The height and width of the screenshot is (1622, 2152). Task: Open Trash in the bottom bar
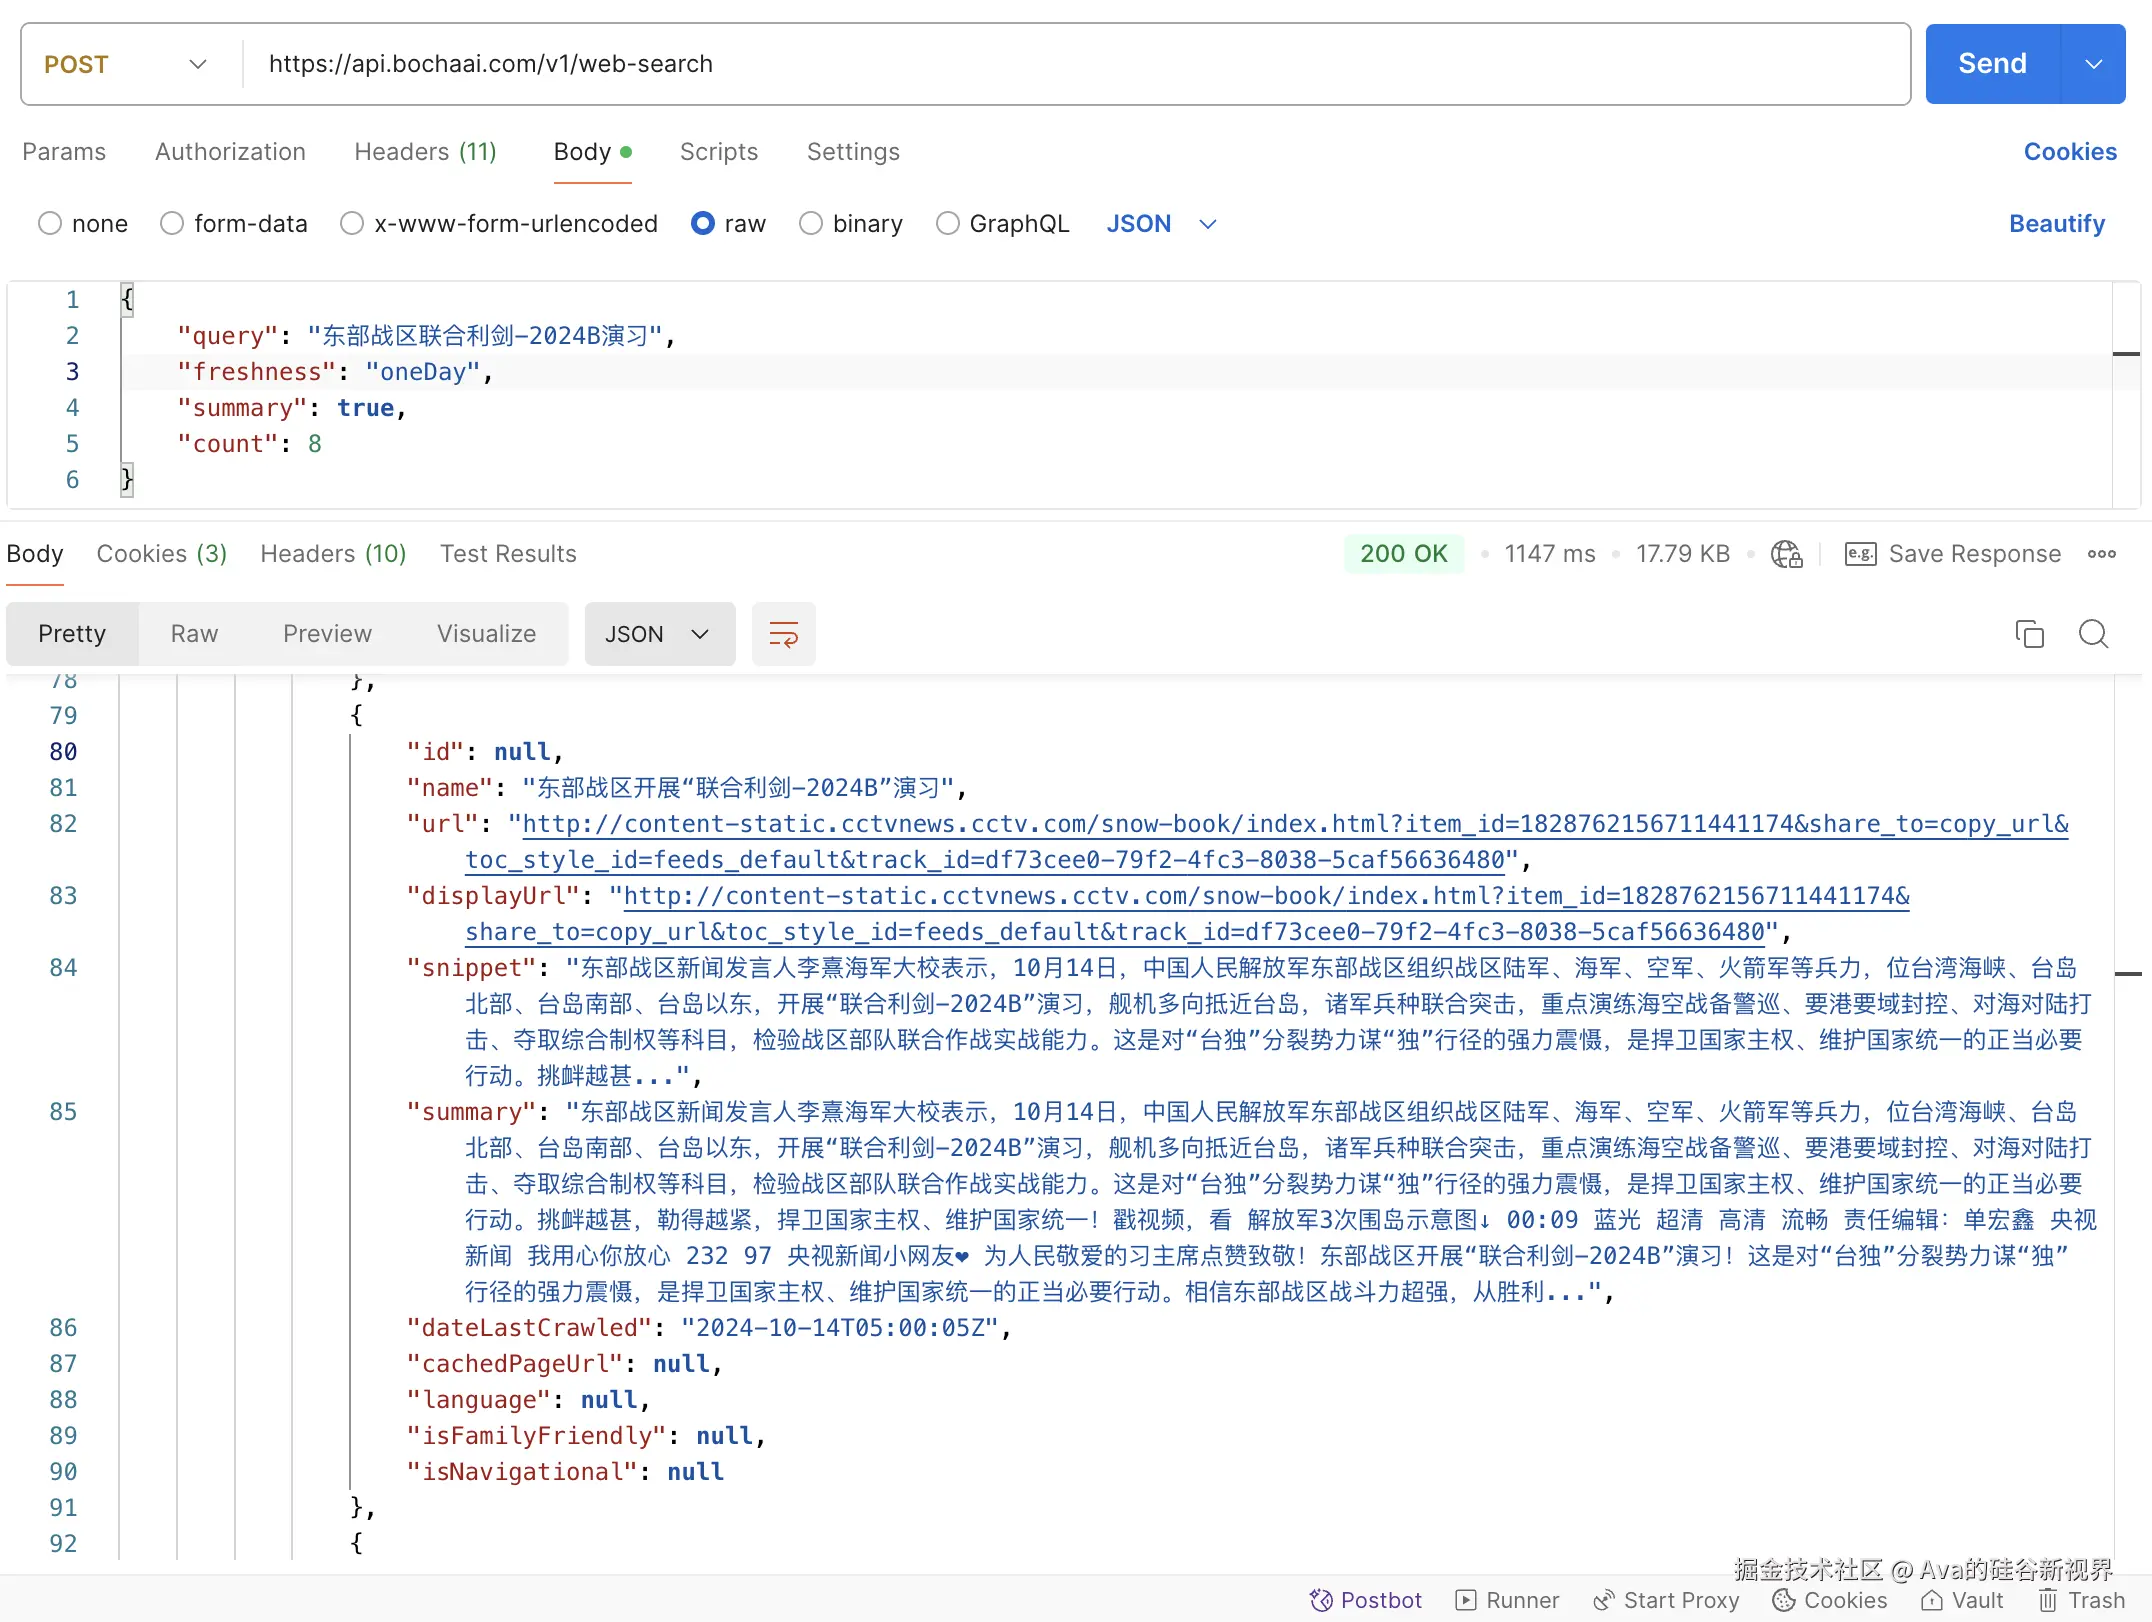click(2082, 1600)
